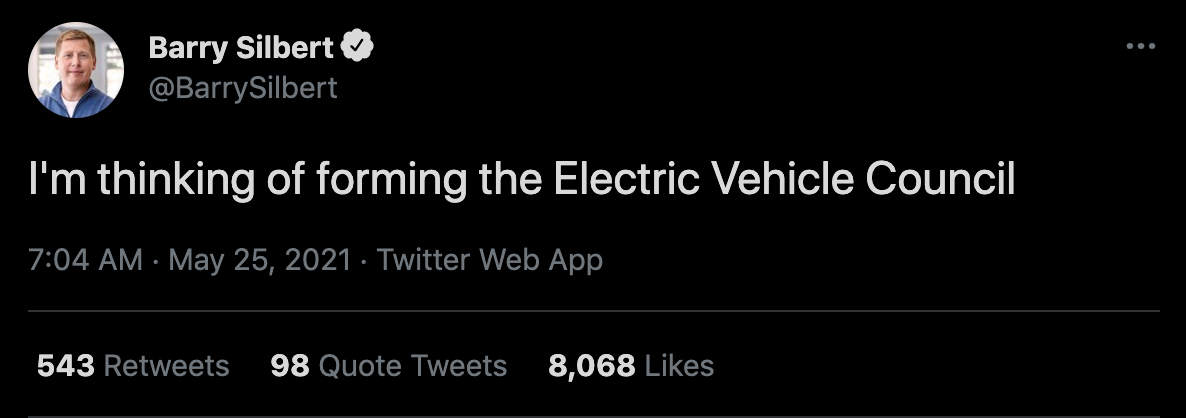
Task: Click the word "Retweets" label
Action: point(166,365)
